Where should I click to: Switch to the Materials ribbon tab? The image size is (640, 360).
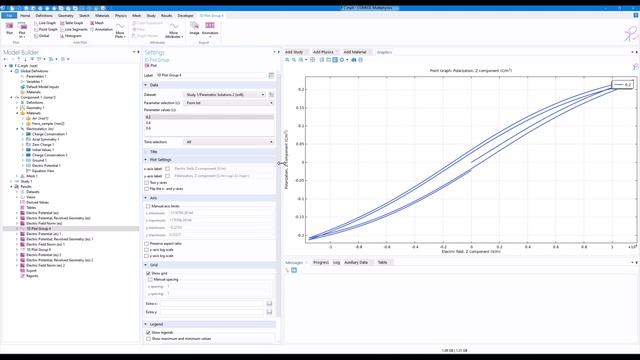click(x=102, y=16)
